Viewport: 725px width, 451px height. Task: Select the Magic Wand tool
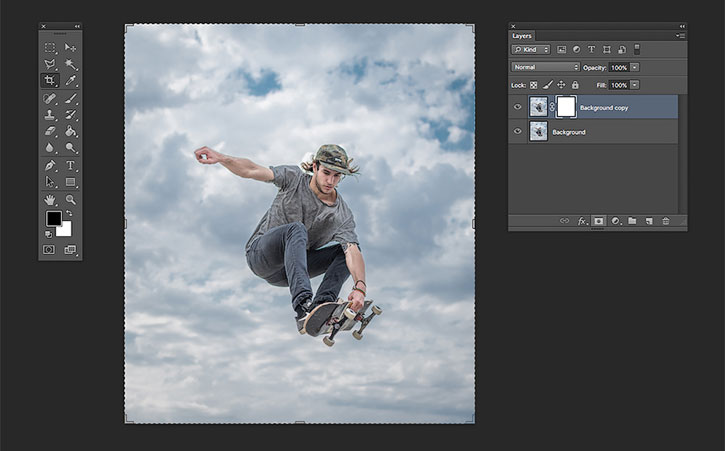70,64
